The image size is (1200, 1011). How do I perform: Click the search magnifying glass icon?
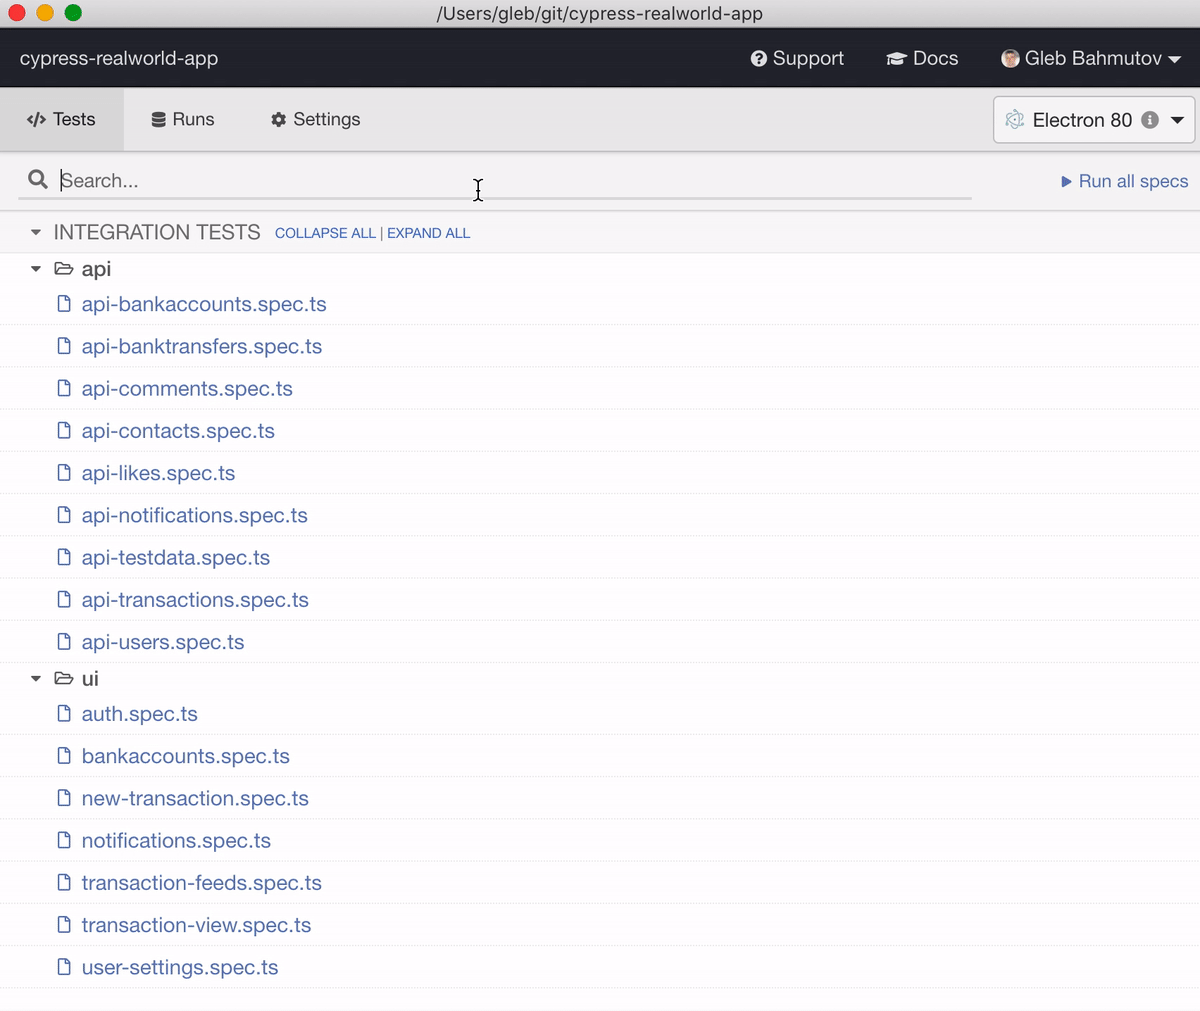pos(37,180)
